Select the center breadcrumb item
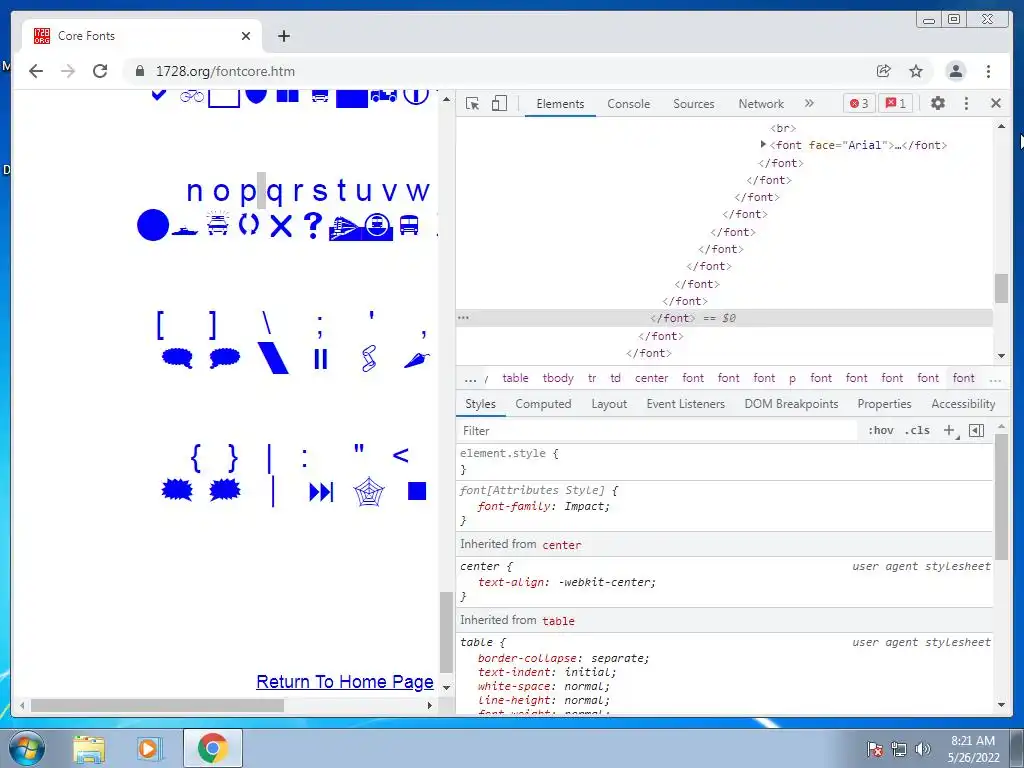 point(651,378)
